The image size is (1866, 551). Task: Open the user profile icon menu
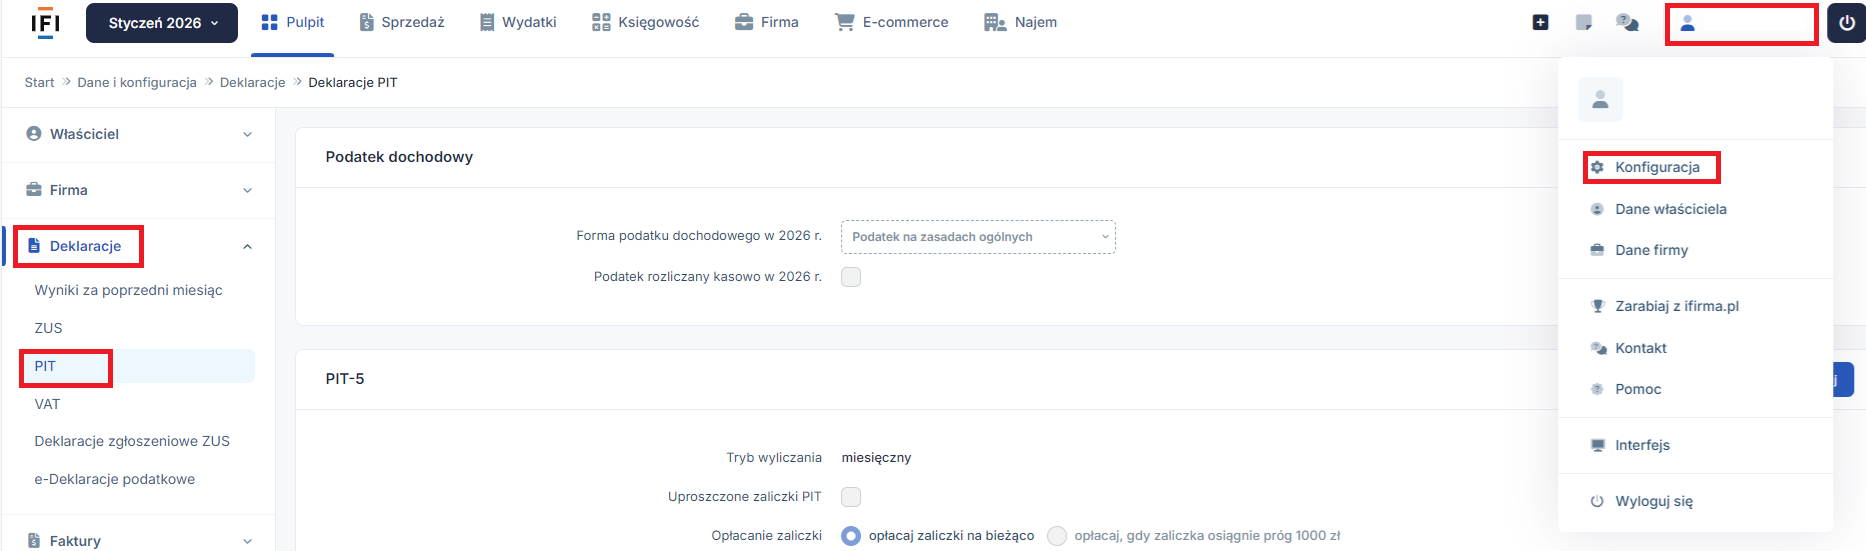(1688, 24)
